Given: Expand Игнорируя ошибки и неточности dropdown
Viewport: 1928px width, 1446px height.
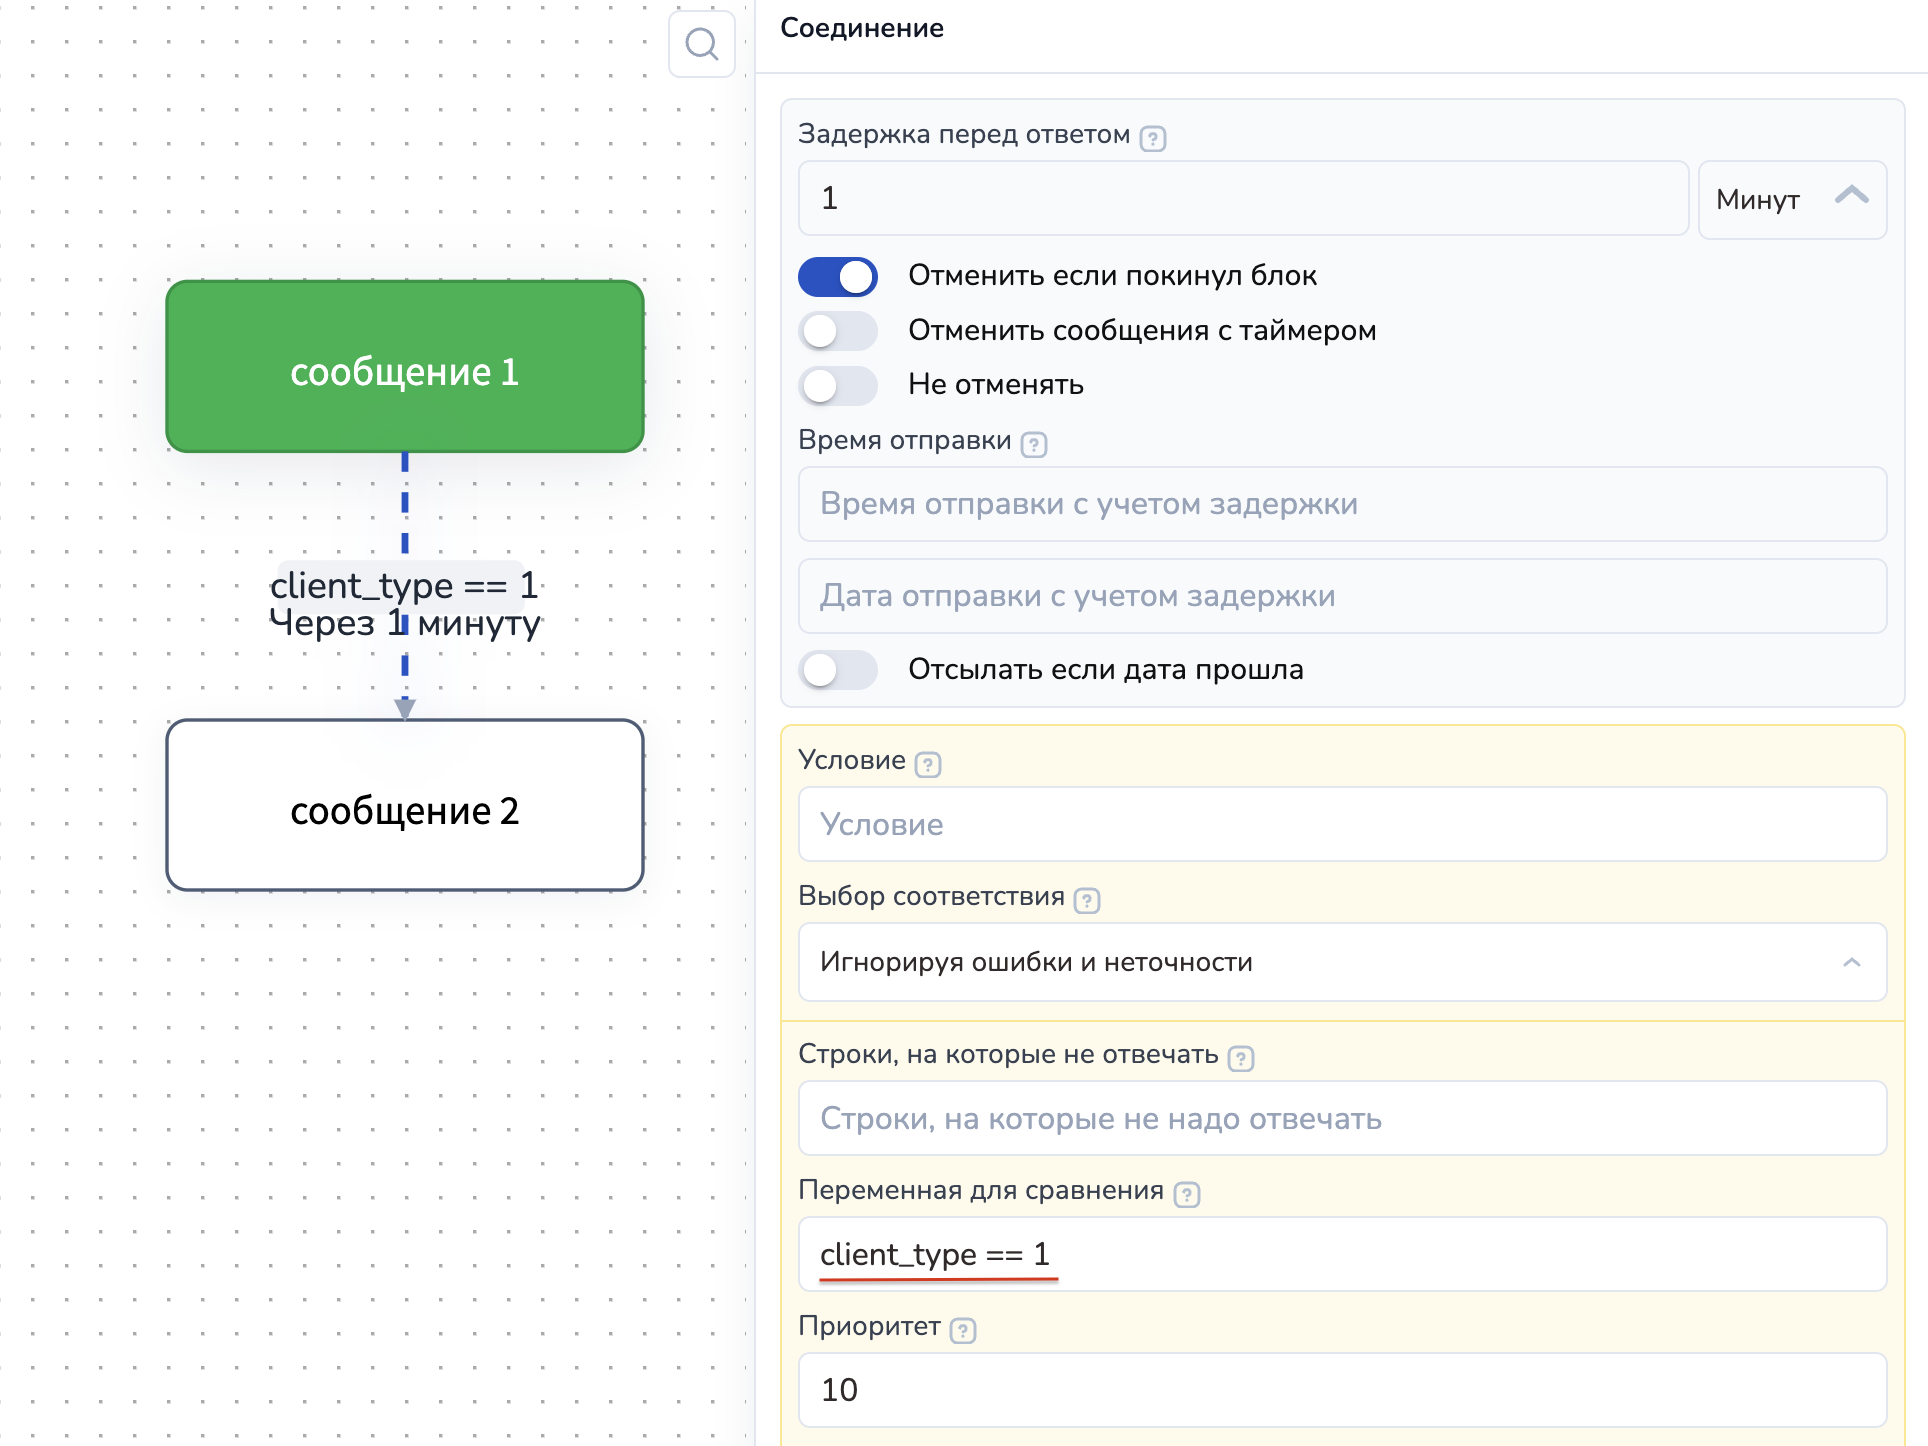Looking at the screenshot, I should [1342, 962].
